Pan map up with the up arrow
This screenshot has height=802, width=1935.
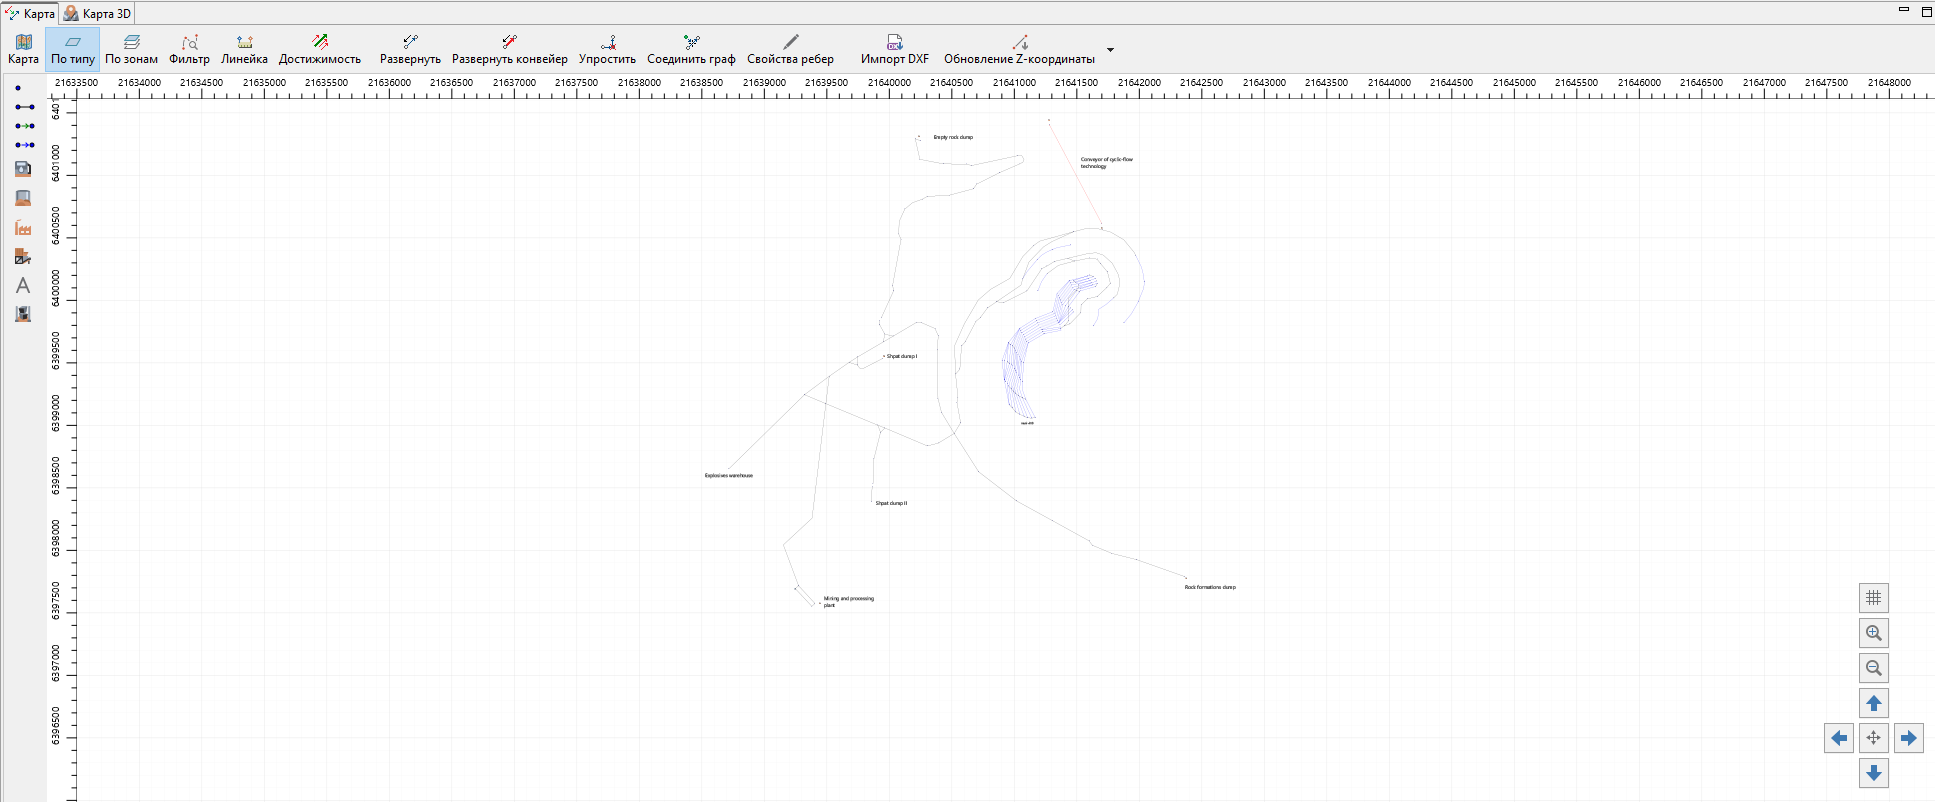(1873, 703)
